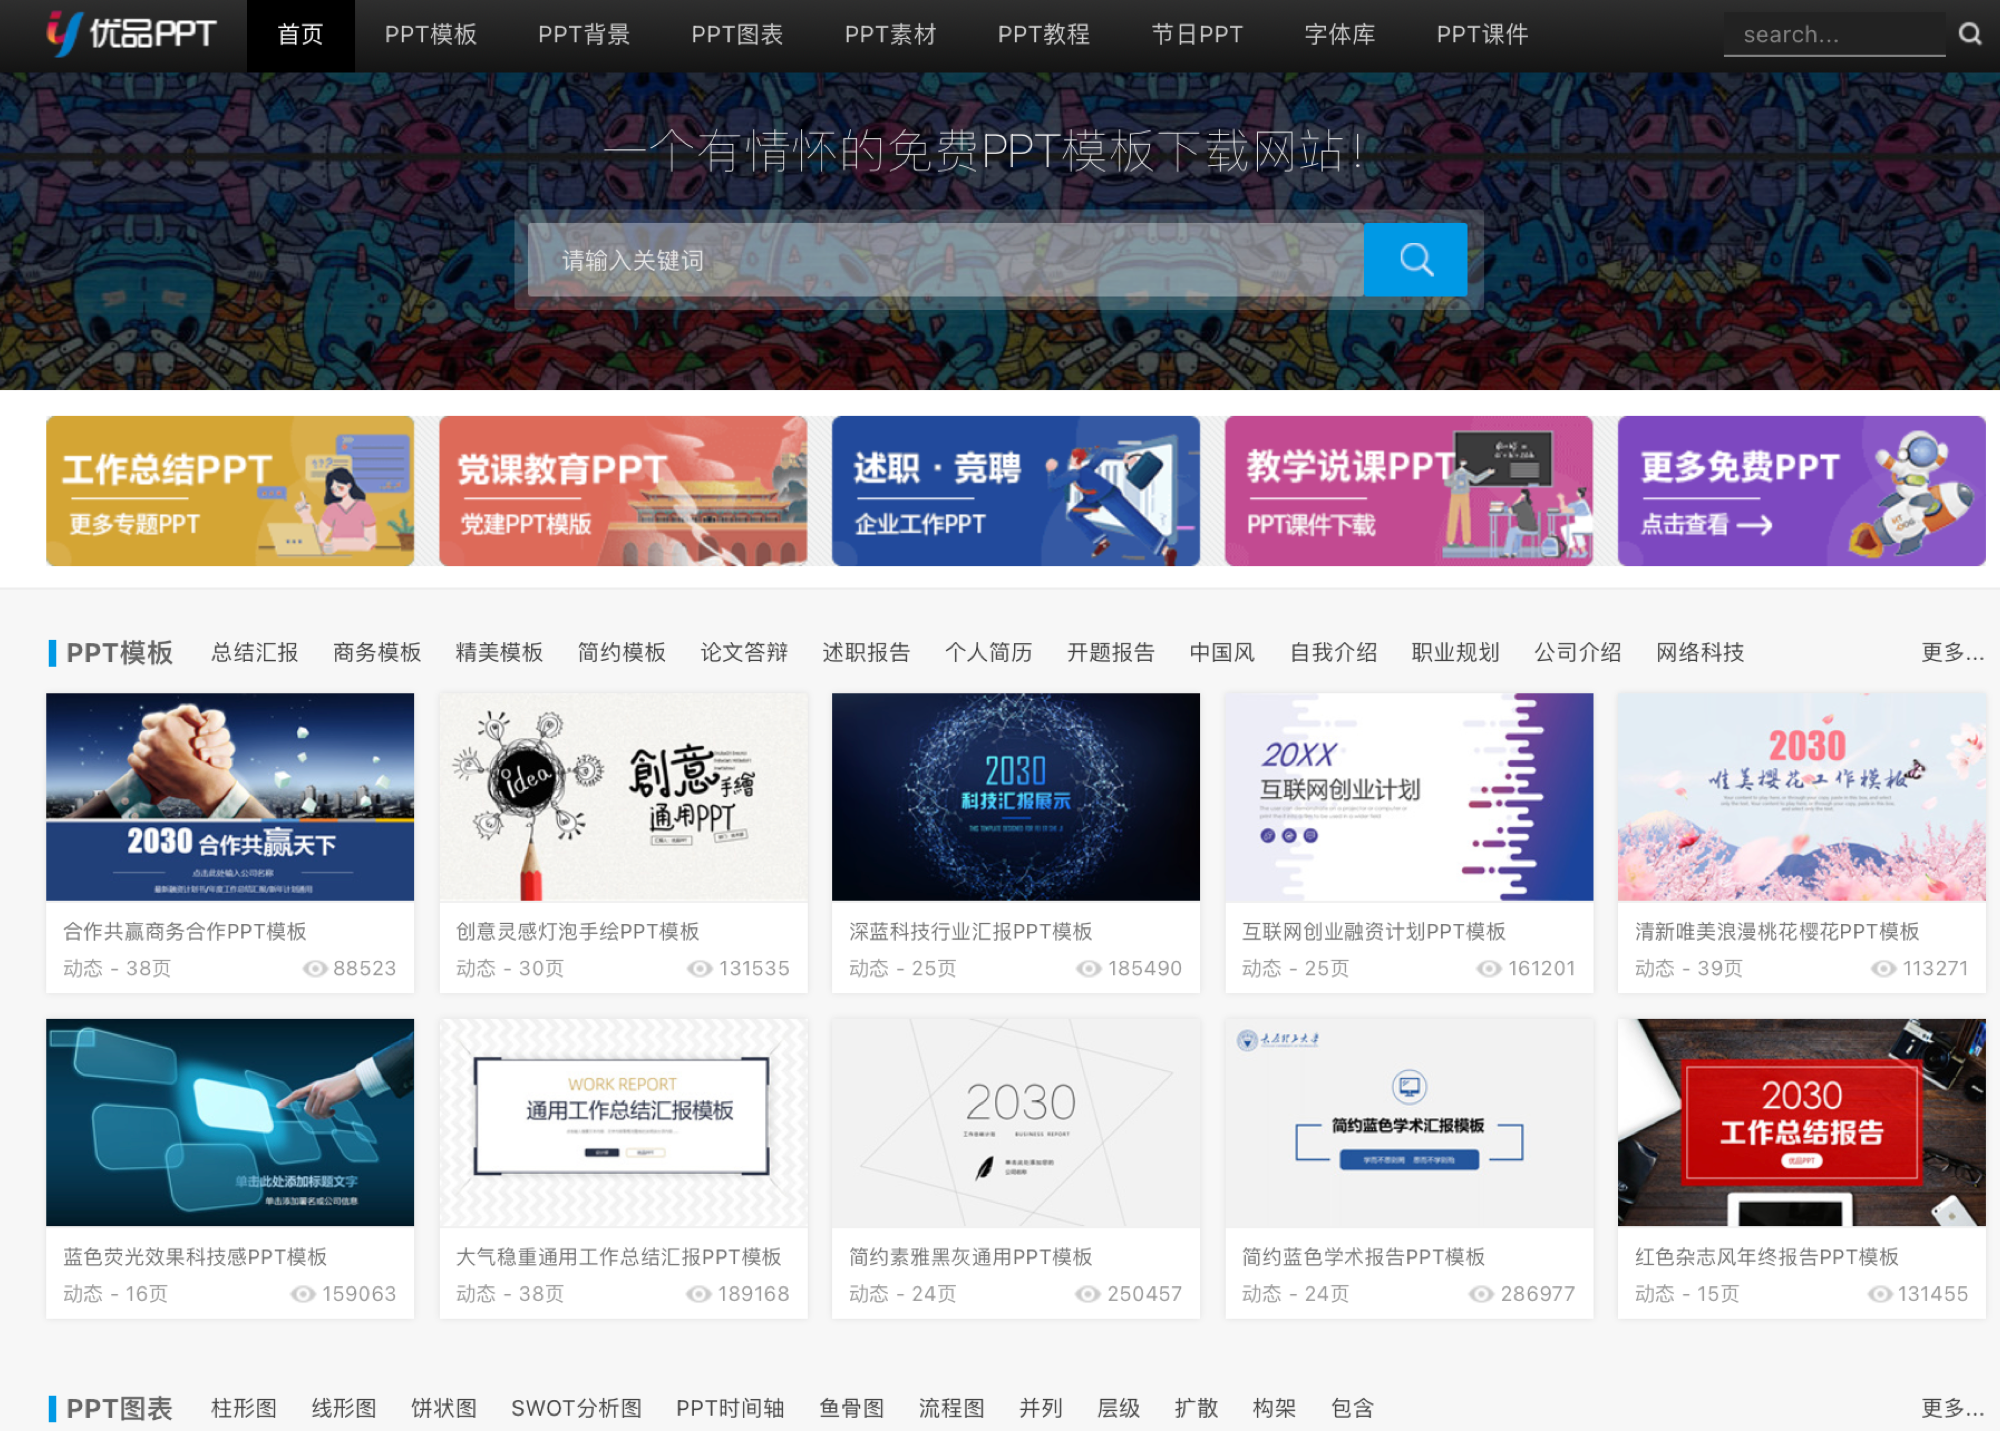
Task: Click the title 大气稳重通用工作总结汇报PPT模板
Action: tap(619, 1257)
